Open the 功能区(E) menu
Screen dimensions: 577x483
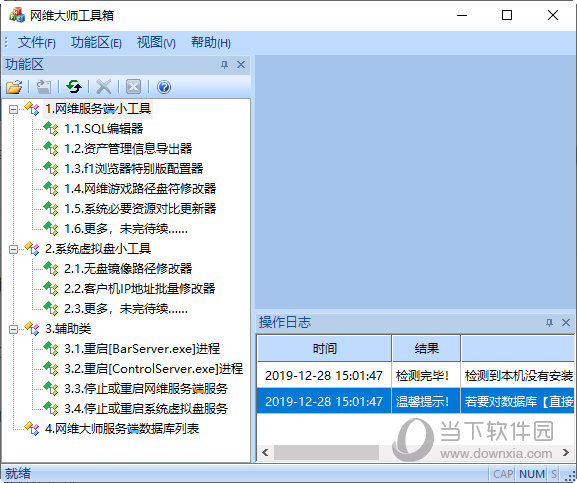click(96, 43)
